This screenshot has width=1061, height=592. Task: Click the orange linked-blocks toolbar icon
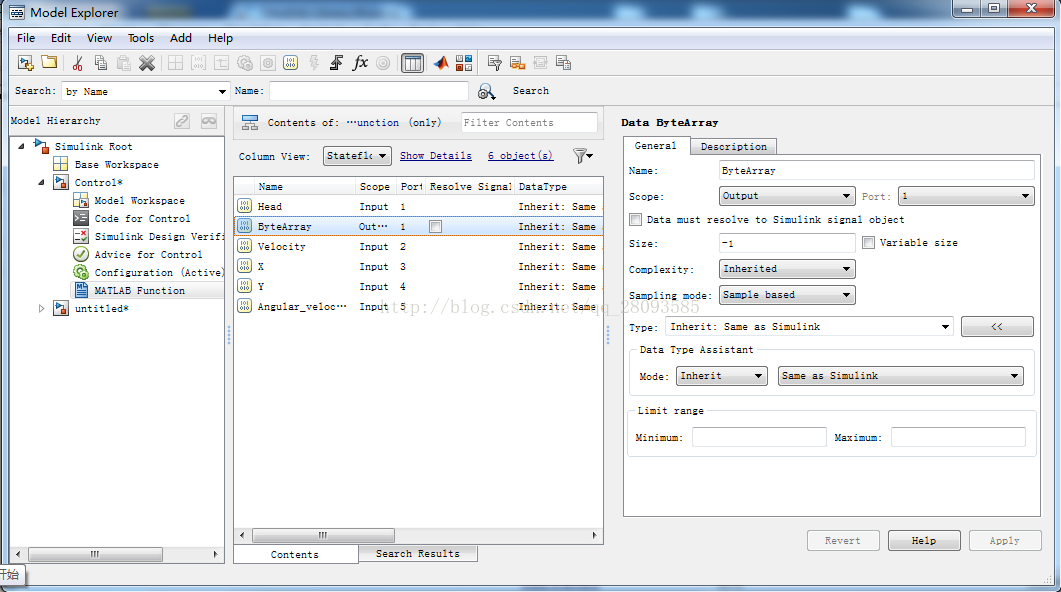coord(518,63)
